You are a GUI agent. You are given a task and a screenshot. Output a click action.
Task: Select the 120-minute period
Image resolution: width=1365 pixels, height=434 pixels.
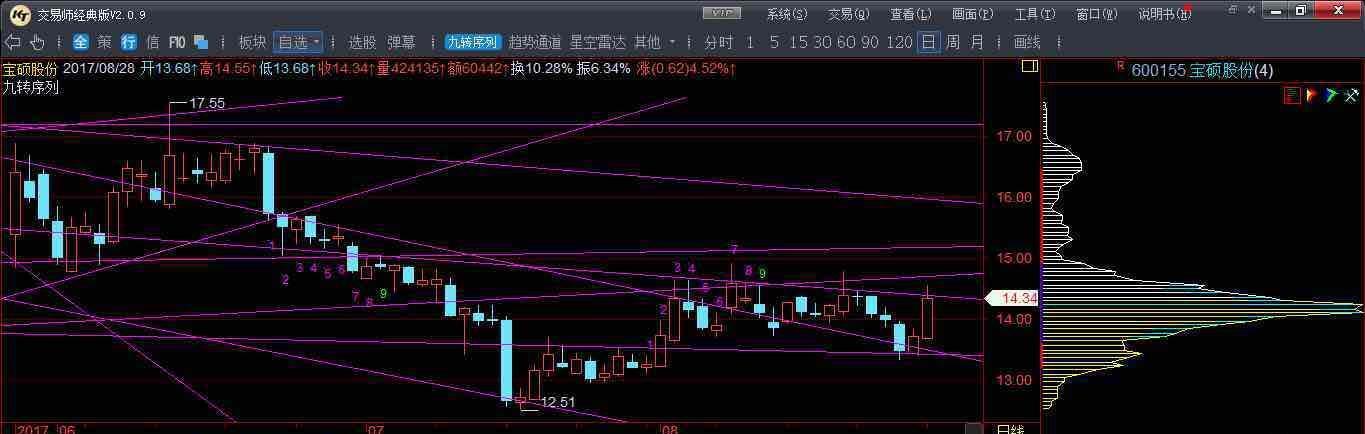(x=900, y=43)
